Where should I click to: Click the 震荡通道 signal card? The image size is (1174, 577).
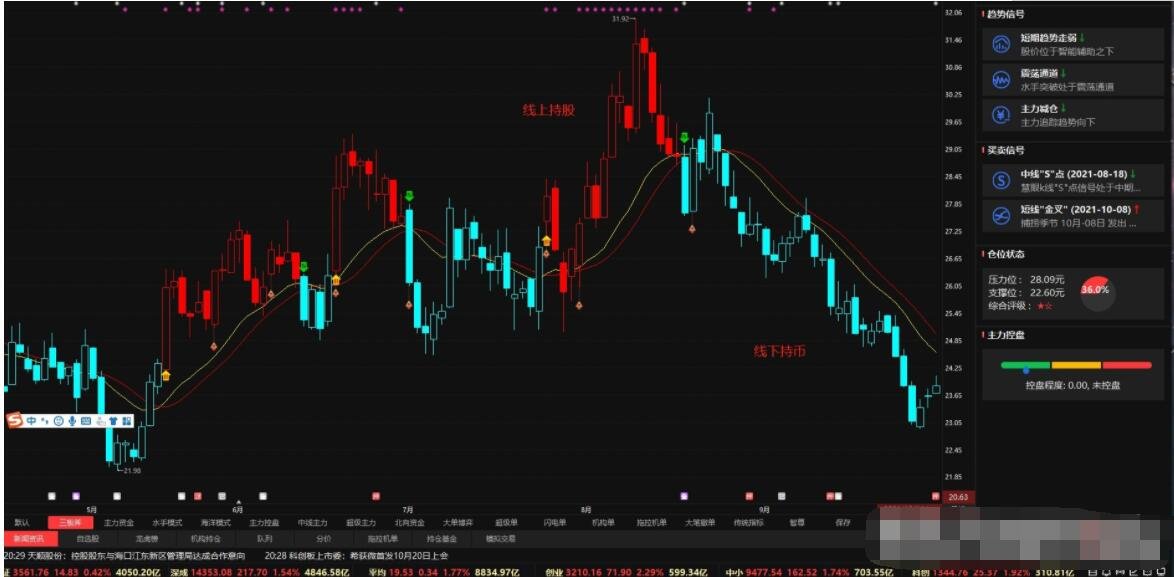coord(1073,79)
